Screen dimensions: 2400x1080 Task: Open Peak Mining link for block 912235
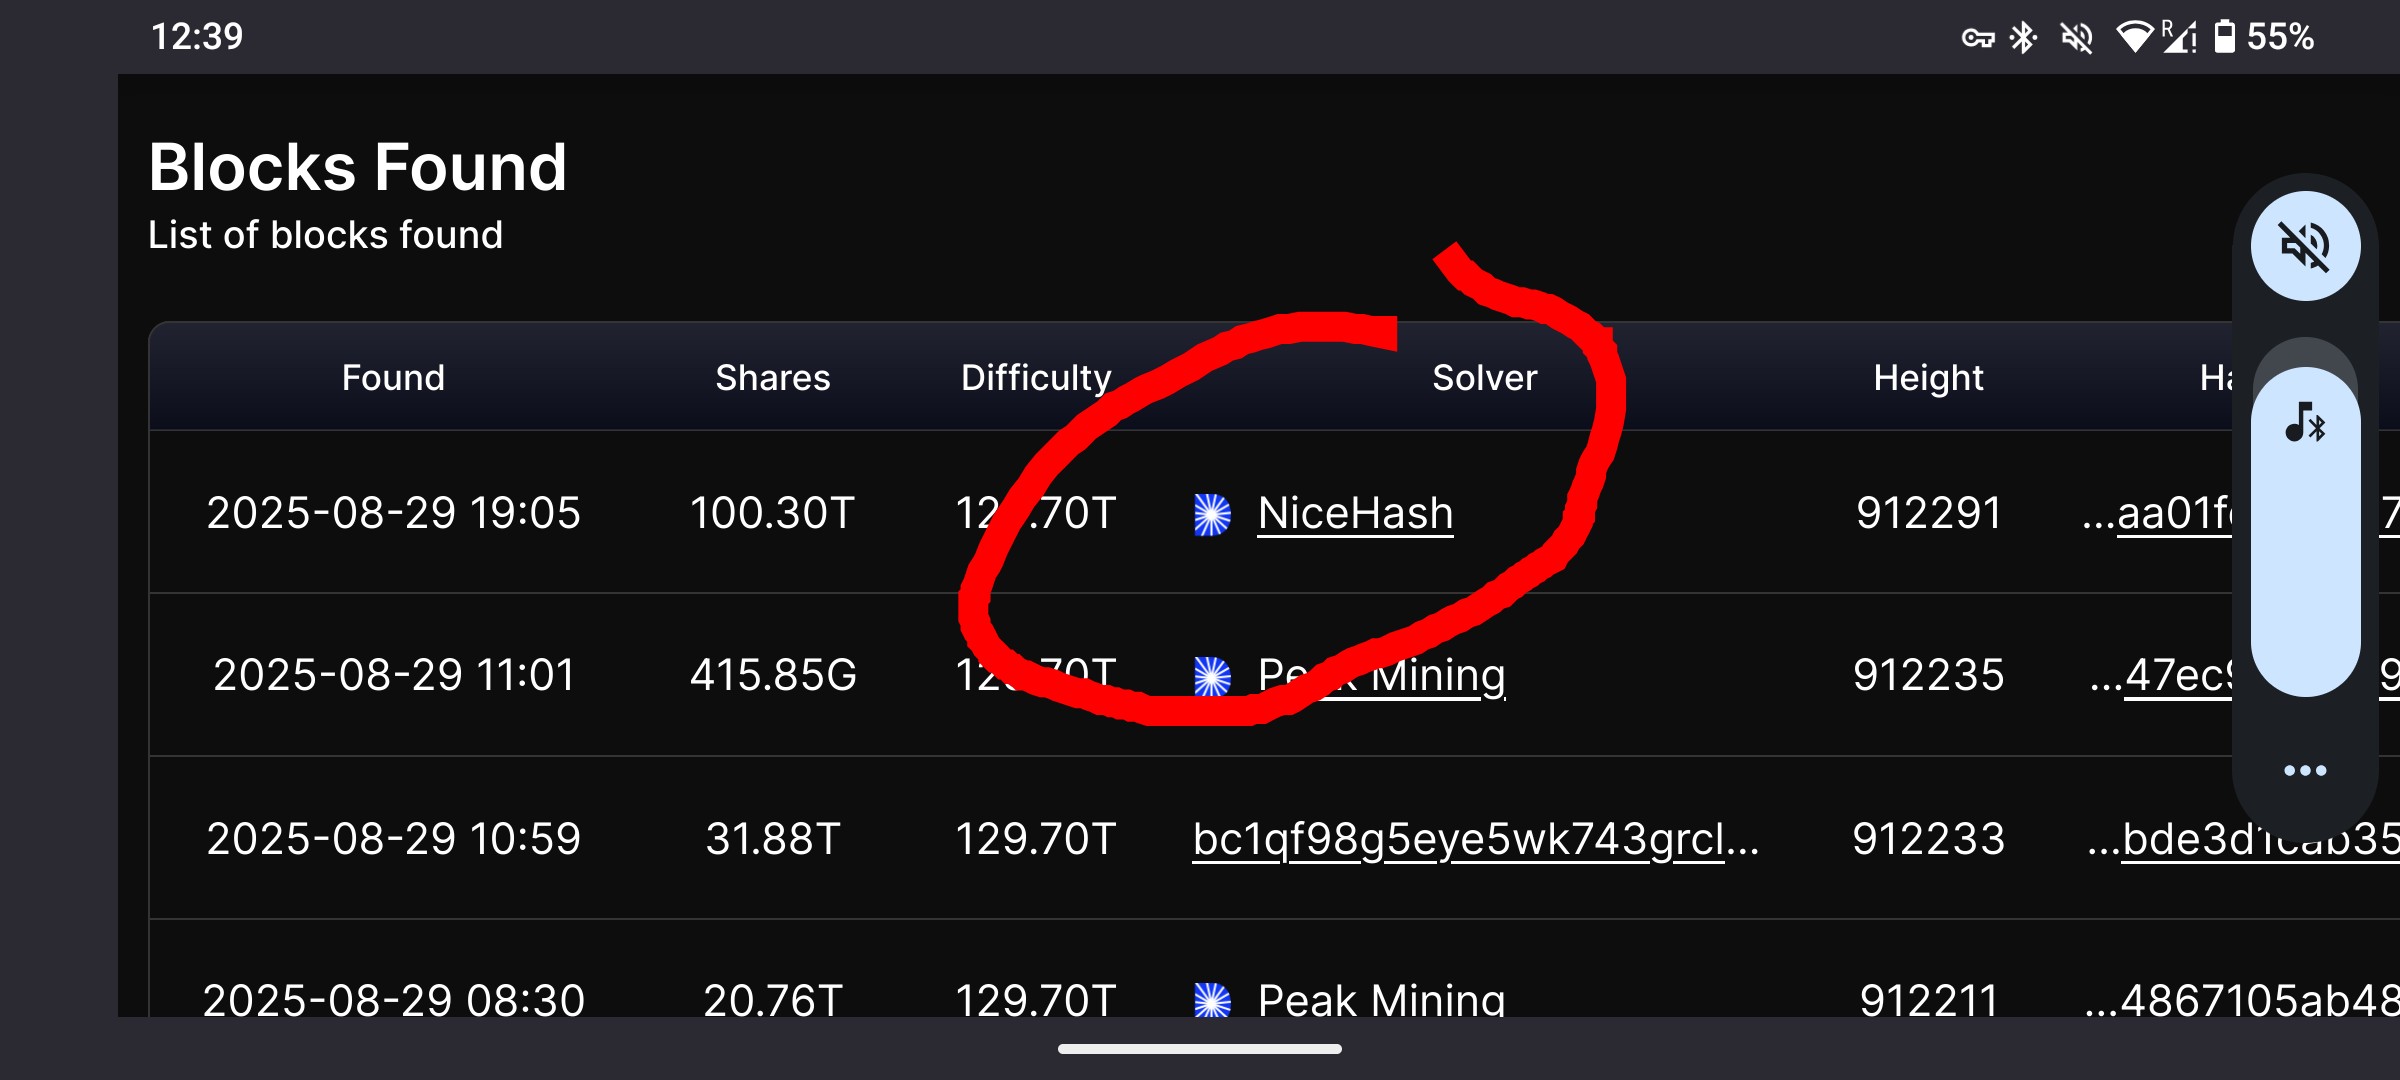coord(1381,676)
